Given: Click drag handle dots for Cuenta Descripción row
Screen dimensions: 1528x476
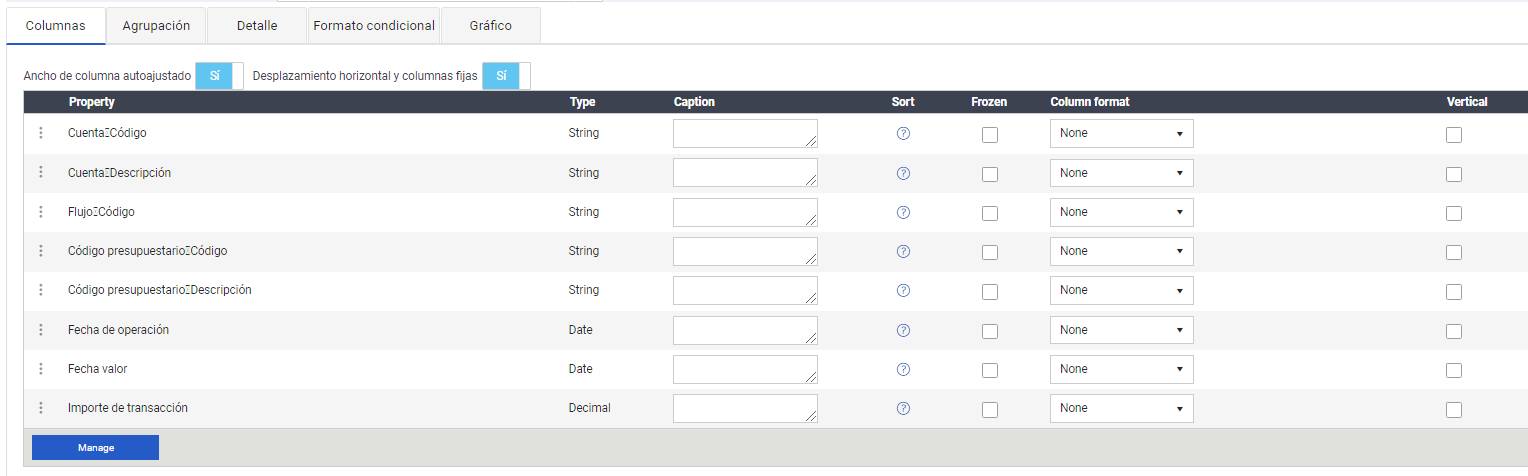Looking at the screenshot, I should tap(41, 172).
